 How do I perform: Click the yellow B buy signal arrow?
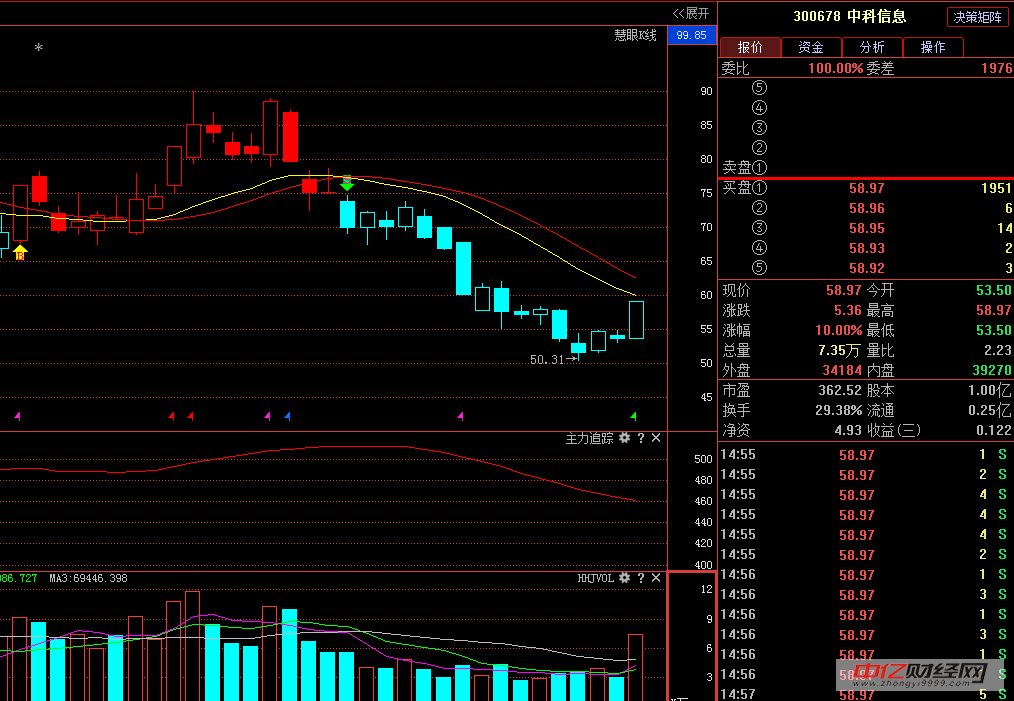(20, 252)
